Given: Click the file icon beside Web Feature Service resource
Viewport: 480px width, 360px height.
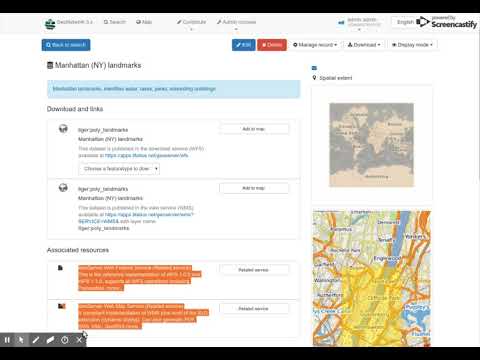Looking at the screenshot, I should [x=60, y=268].
